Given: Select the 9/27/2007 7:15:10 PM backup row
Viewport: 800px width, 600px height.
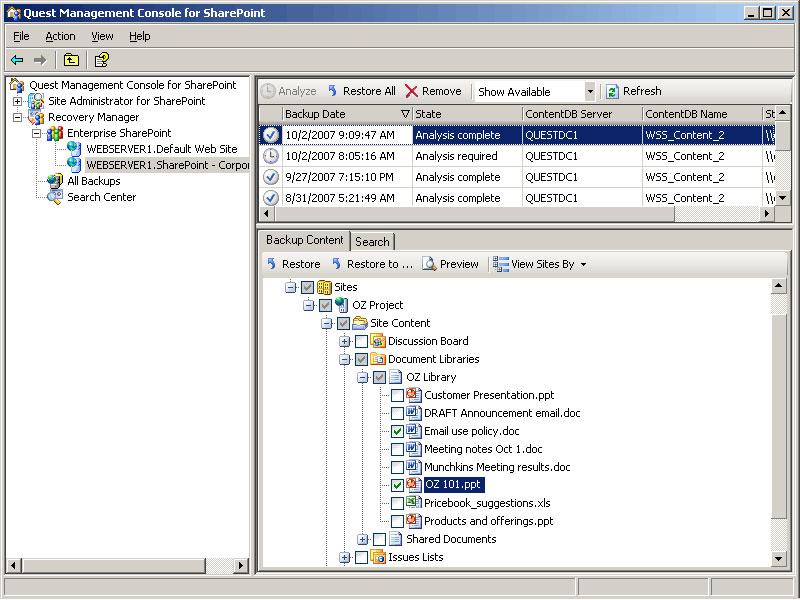Looking at the screenshot, I should 516,177.
